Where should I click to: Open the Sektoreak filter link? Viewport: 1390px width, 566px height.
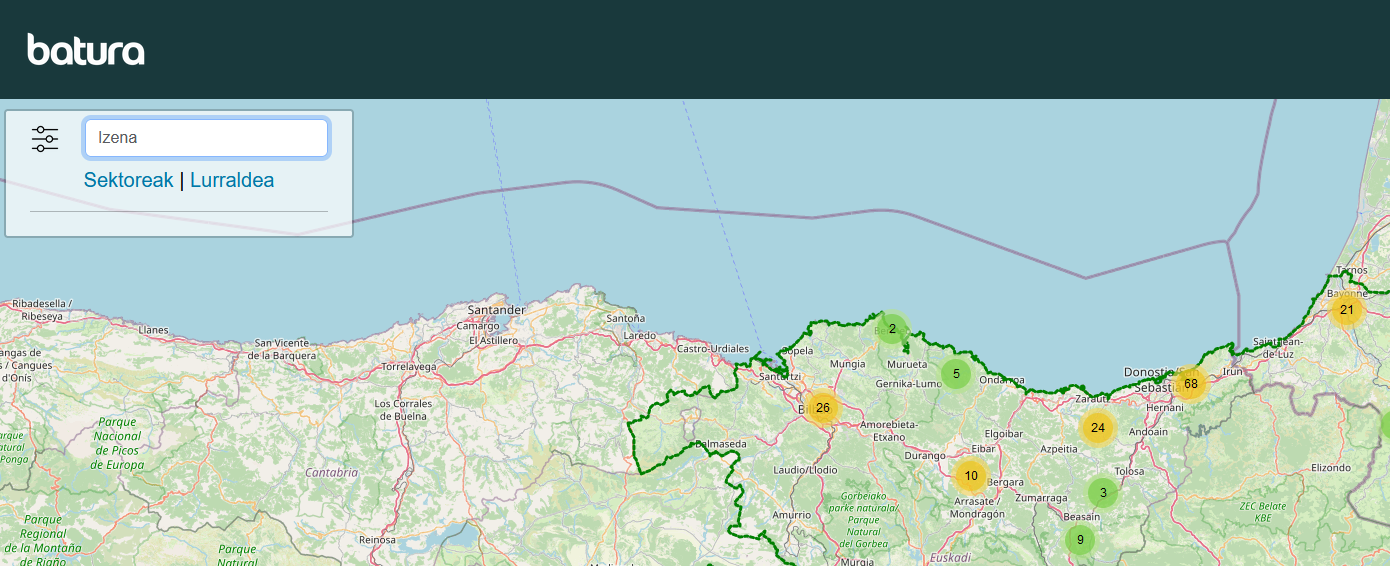(128, 181)
